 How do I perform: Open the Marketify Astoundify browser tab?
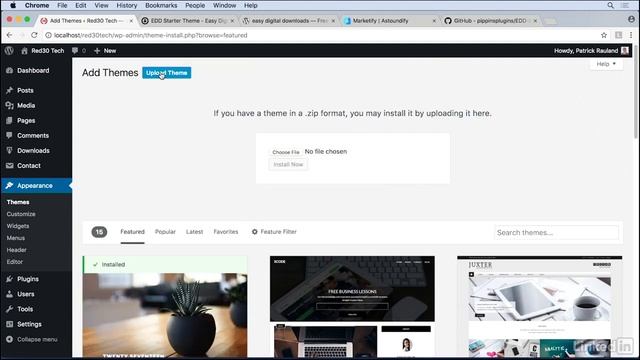(x=388, y=20)
